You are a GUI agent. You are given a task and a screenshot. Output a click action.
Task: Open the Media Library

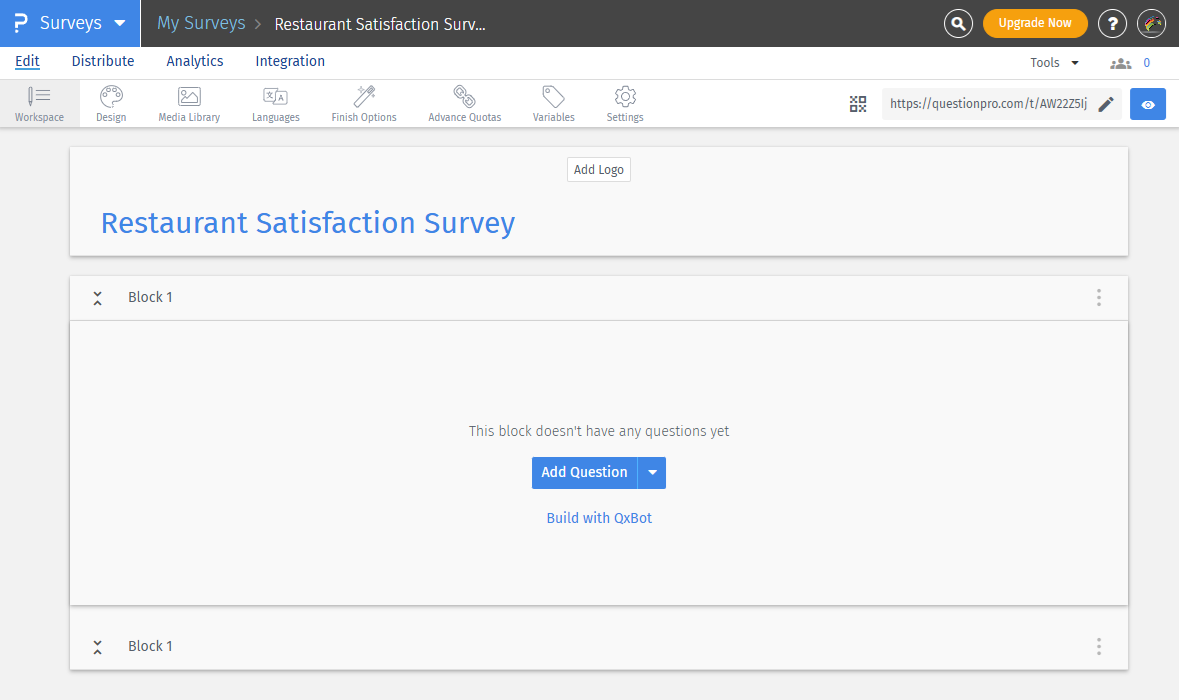[x=189, y=103]
